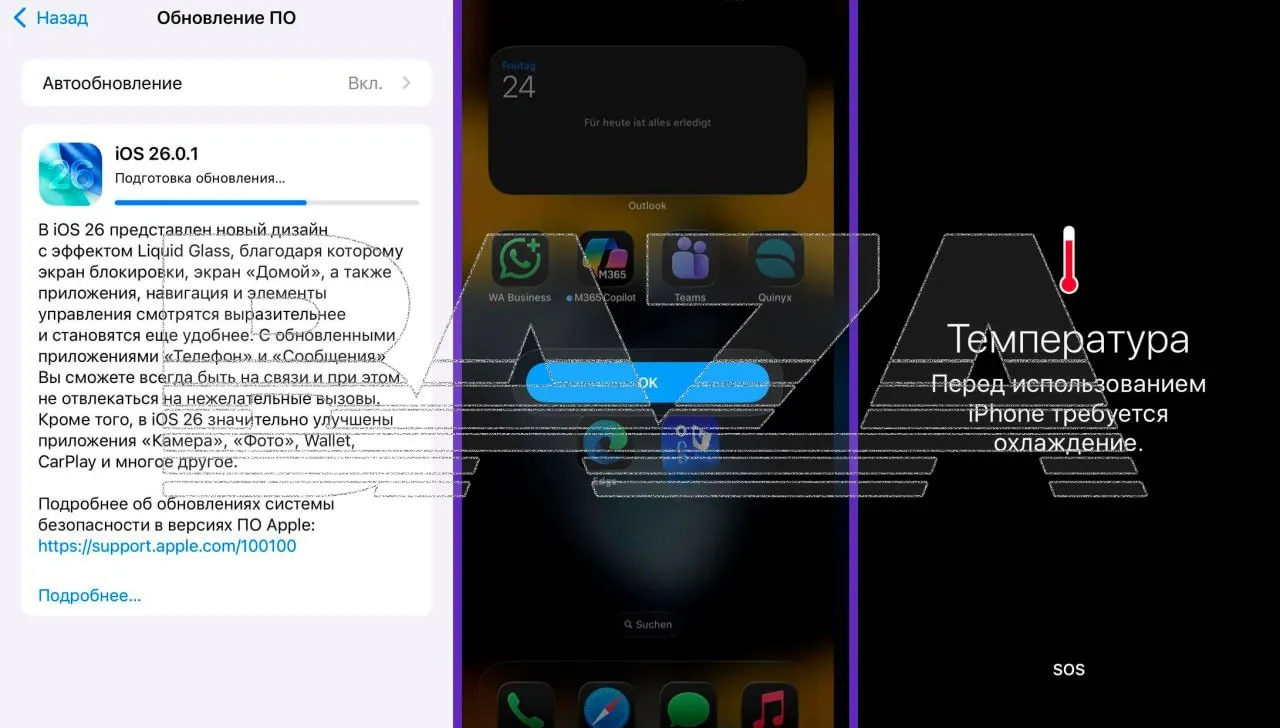Open the blue app icon beside Edge
The image size is (1280, 728).
[691, 445]
